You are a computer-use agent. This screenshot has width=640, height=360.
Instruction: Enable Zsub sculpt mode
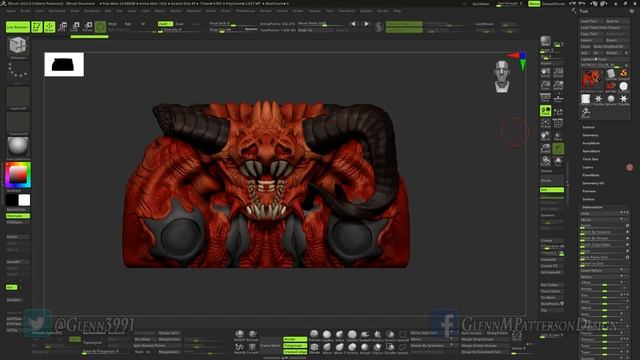pyautogui.click(x=180, y=24)
